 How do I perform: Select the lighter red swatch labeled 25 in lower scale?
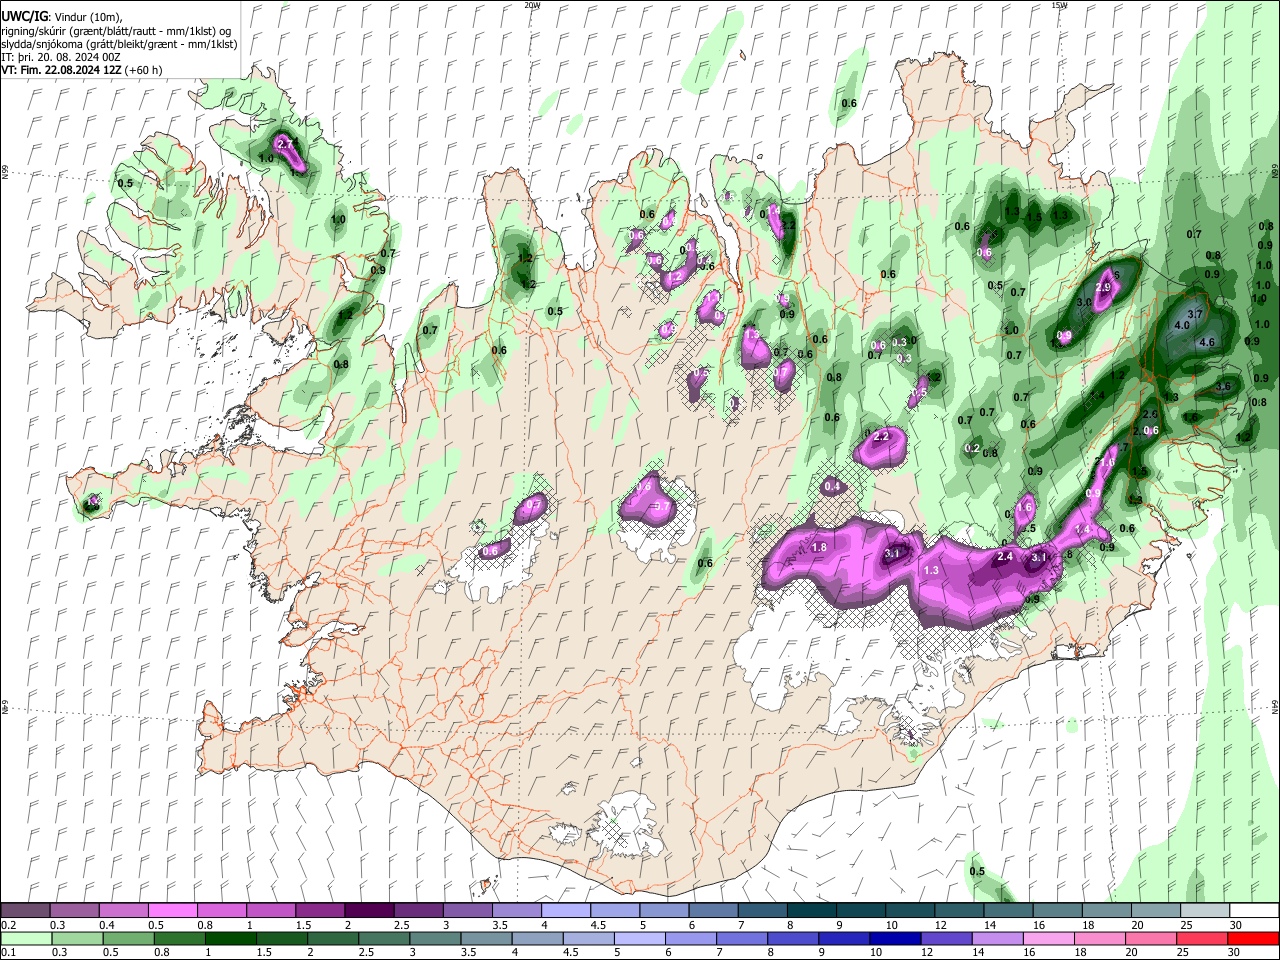pyautogui.click(x=1202, y=938)
